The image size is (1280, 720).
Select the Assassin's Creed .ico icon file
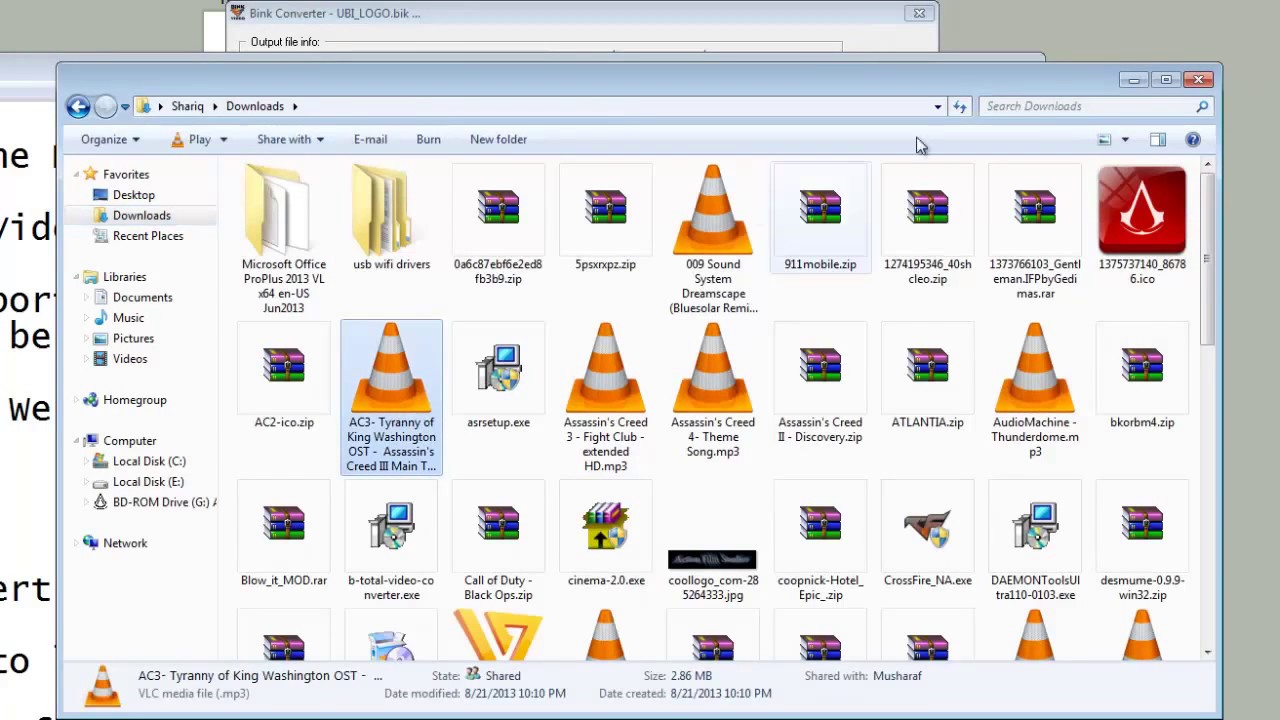pyautogui.click(x=1142, y=226)
